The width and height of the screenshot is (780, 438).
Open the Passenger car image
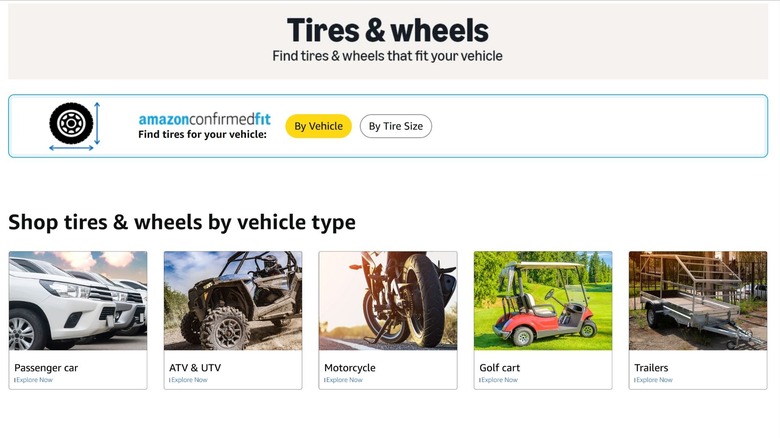pyautogui.click(x=78, y=301)
